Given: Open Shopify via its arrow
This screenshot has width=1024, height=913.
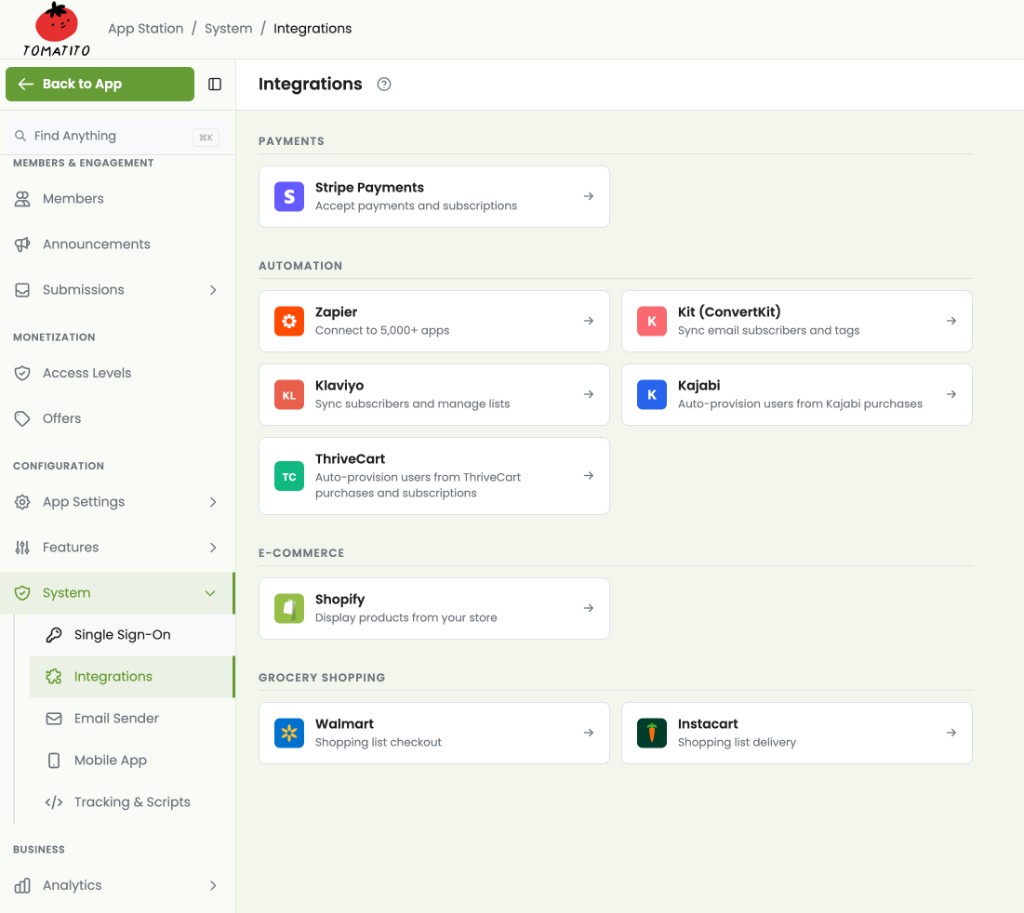Looking at the screenshot, I should coord(588,608).
